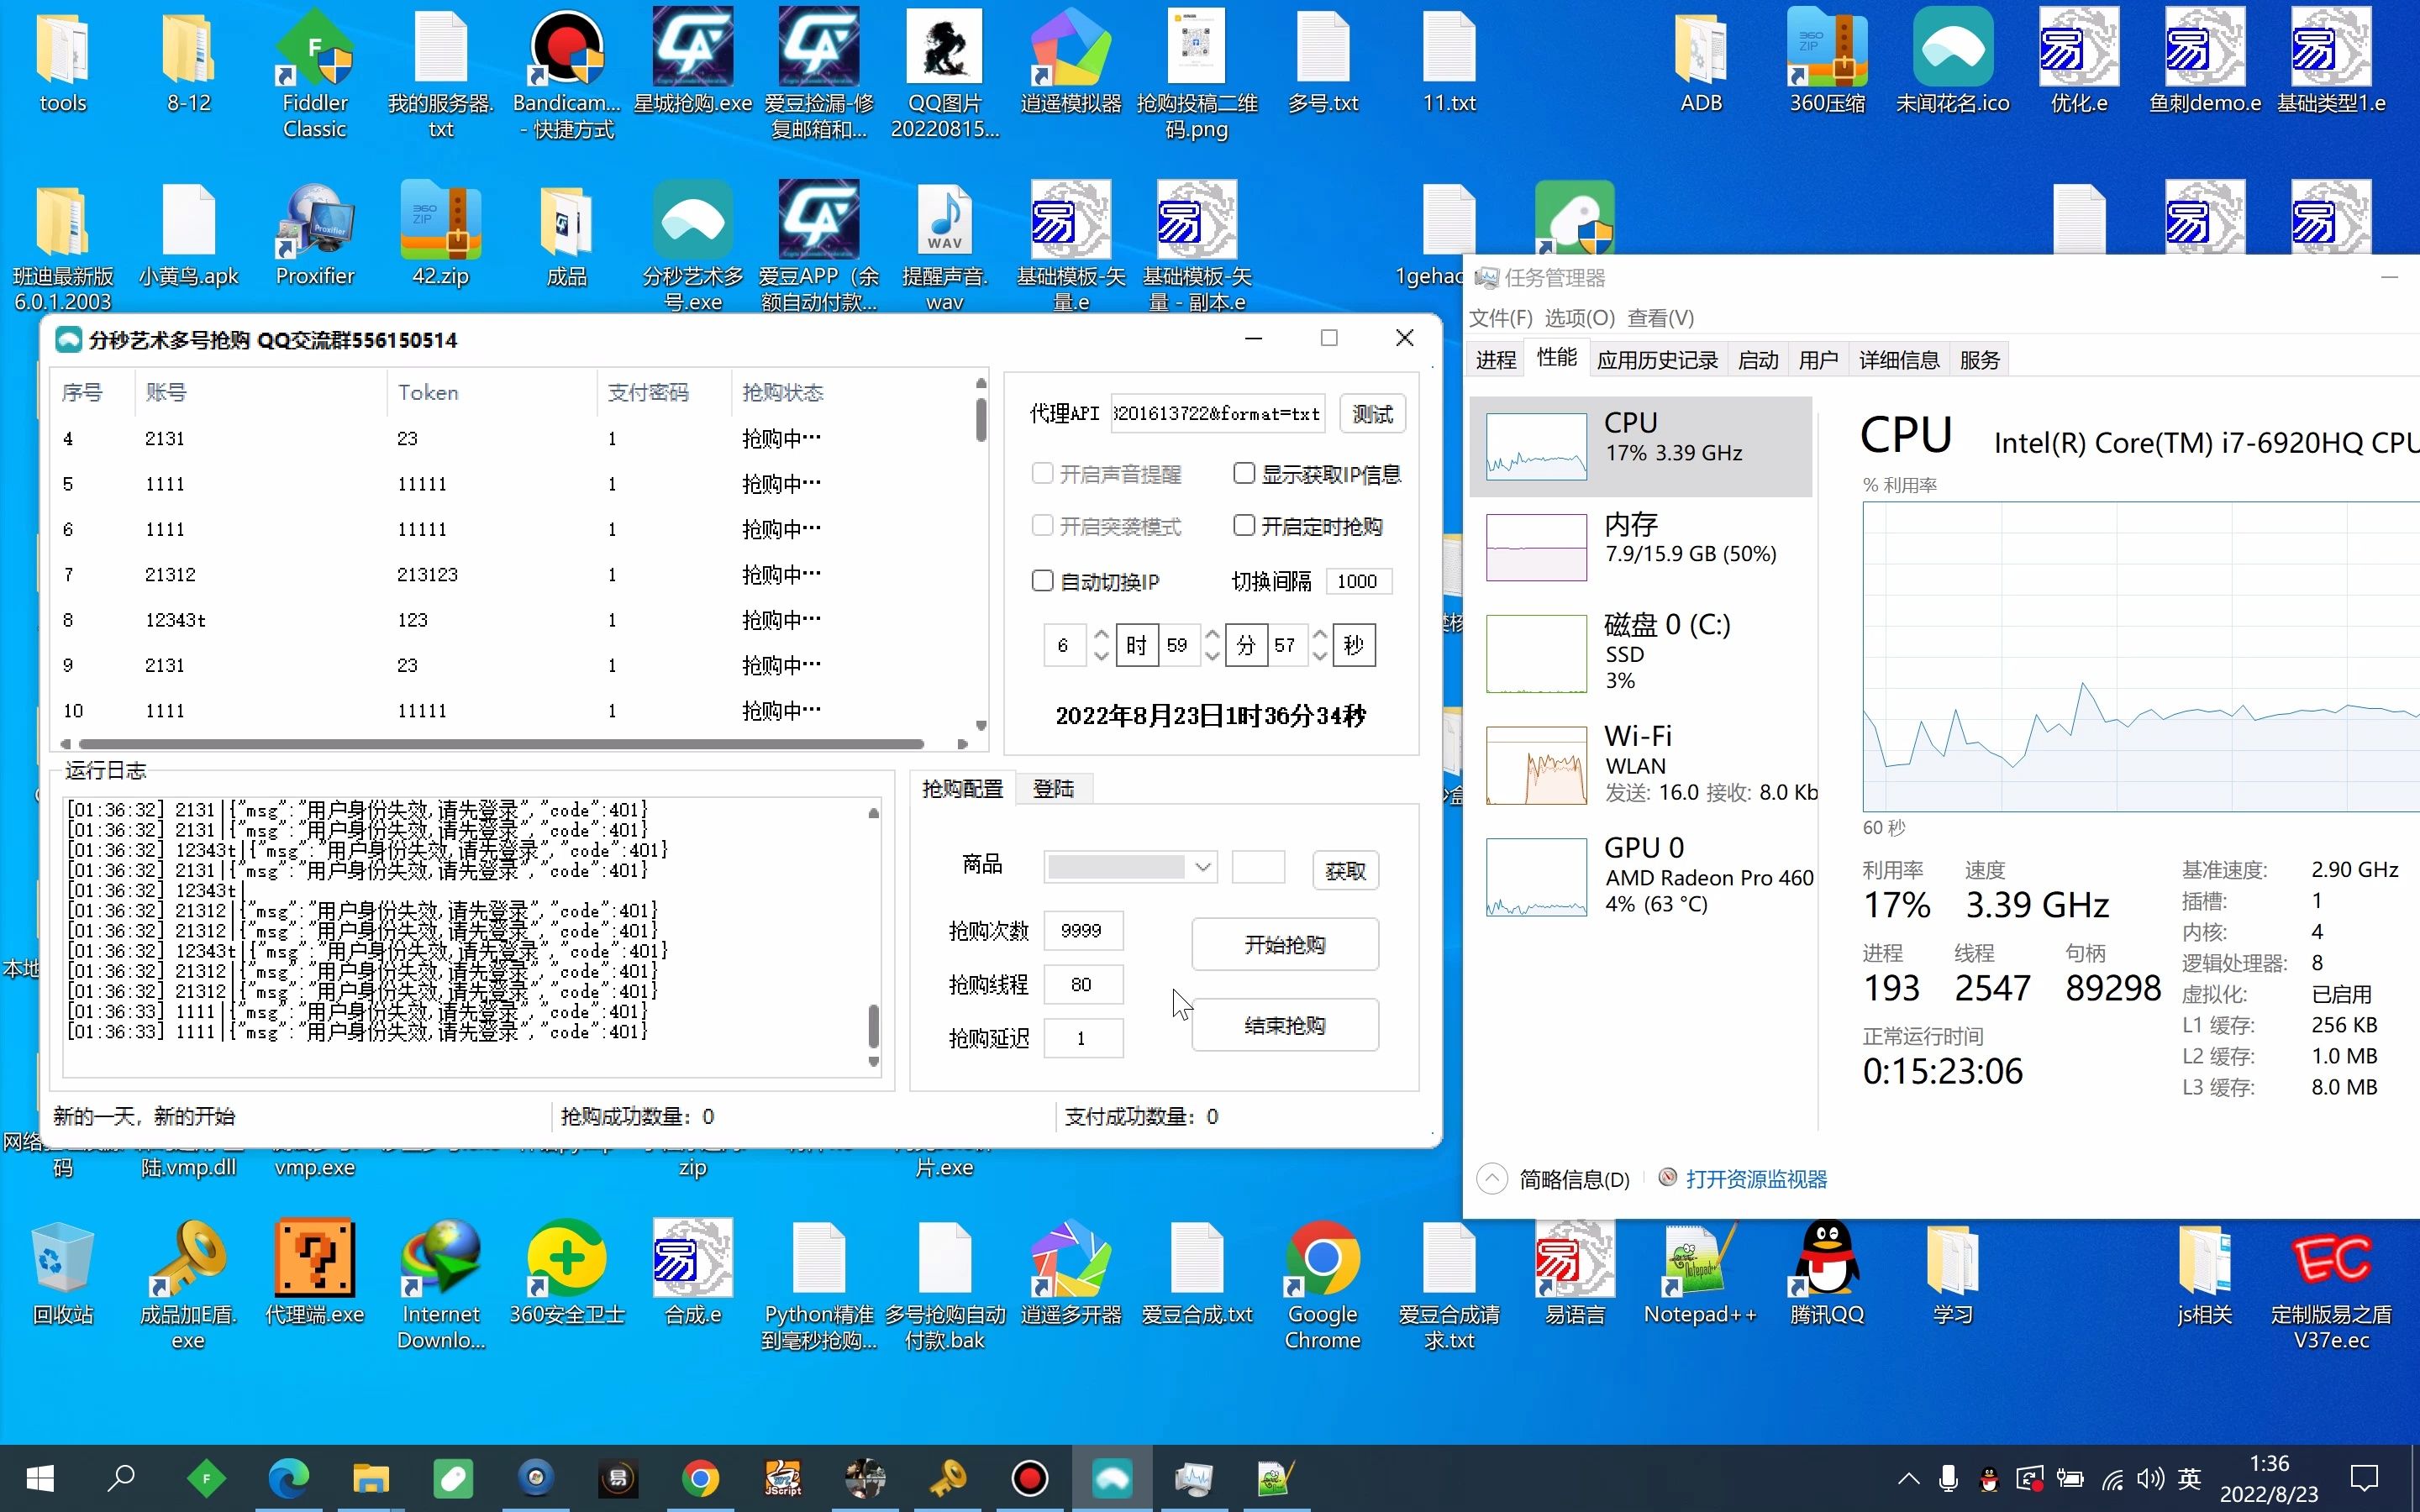Toggle 自动切换IP checkbox
Image resolution: width=2420 pixels, height=1512 pixels.
click(1039, 580)
